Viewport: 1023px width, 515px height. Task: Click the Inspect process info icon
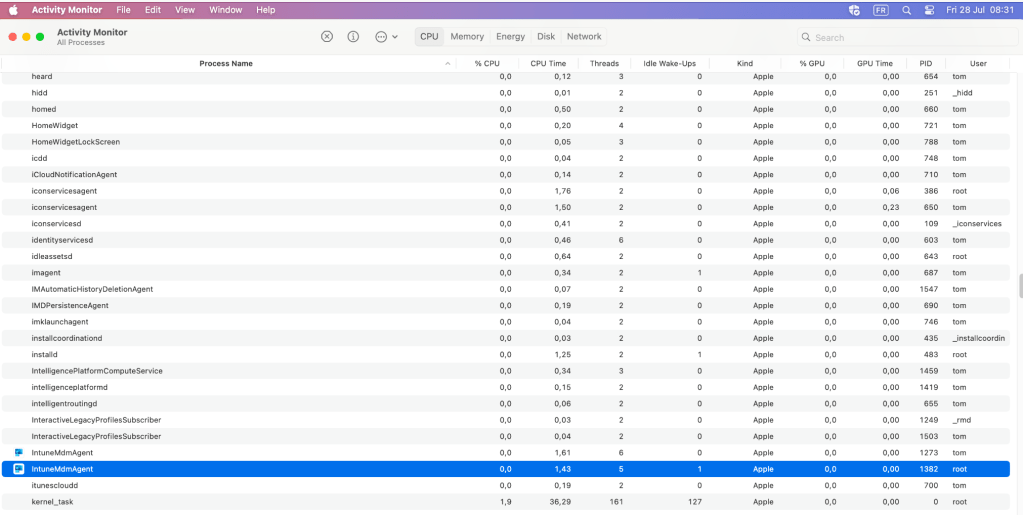[353, 37]
